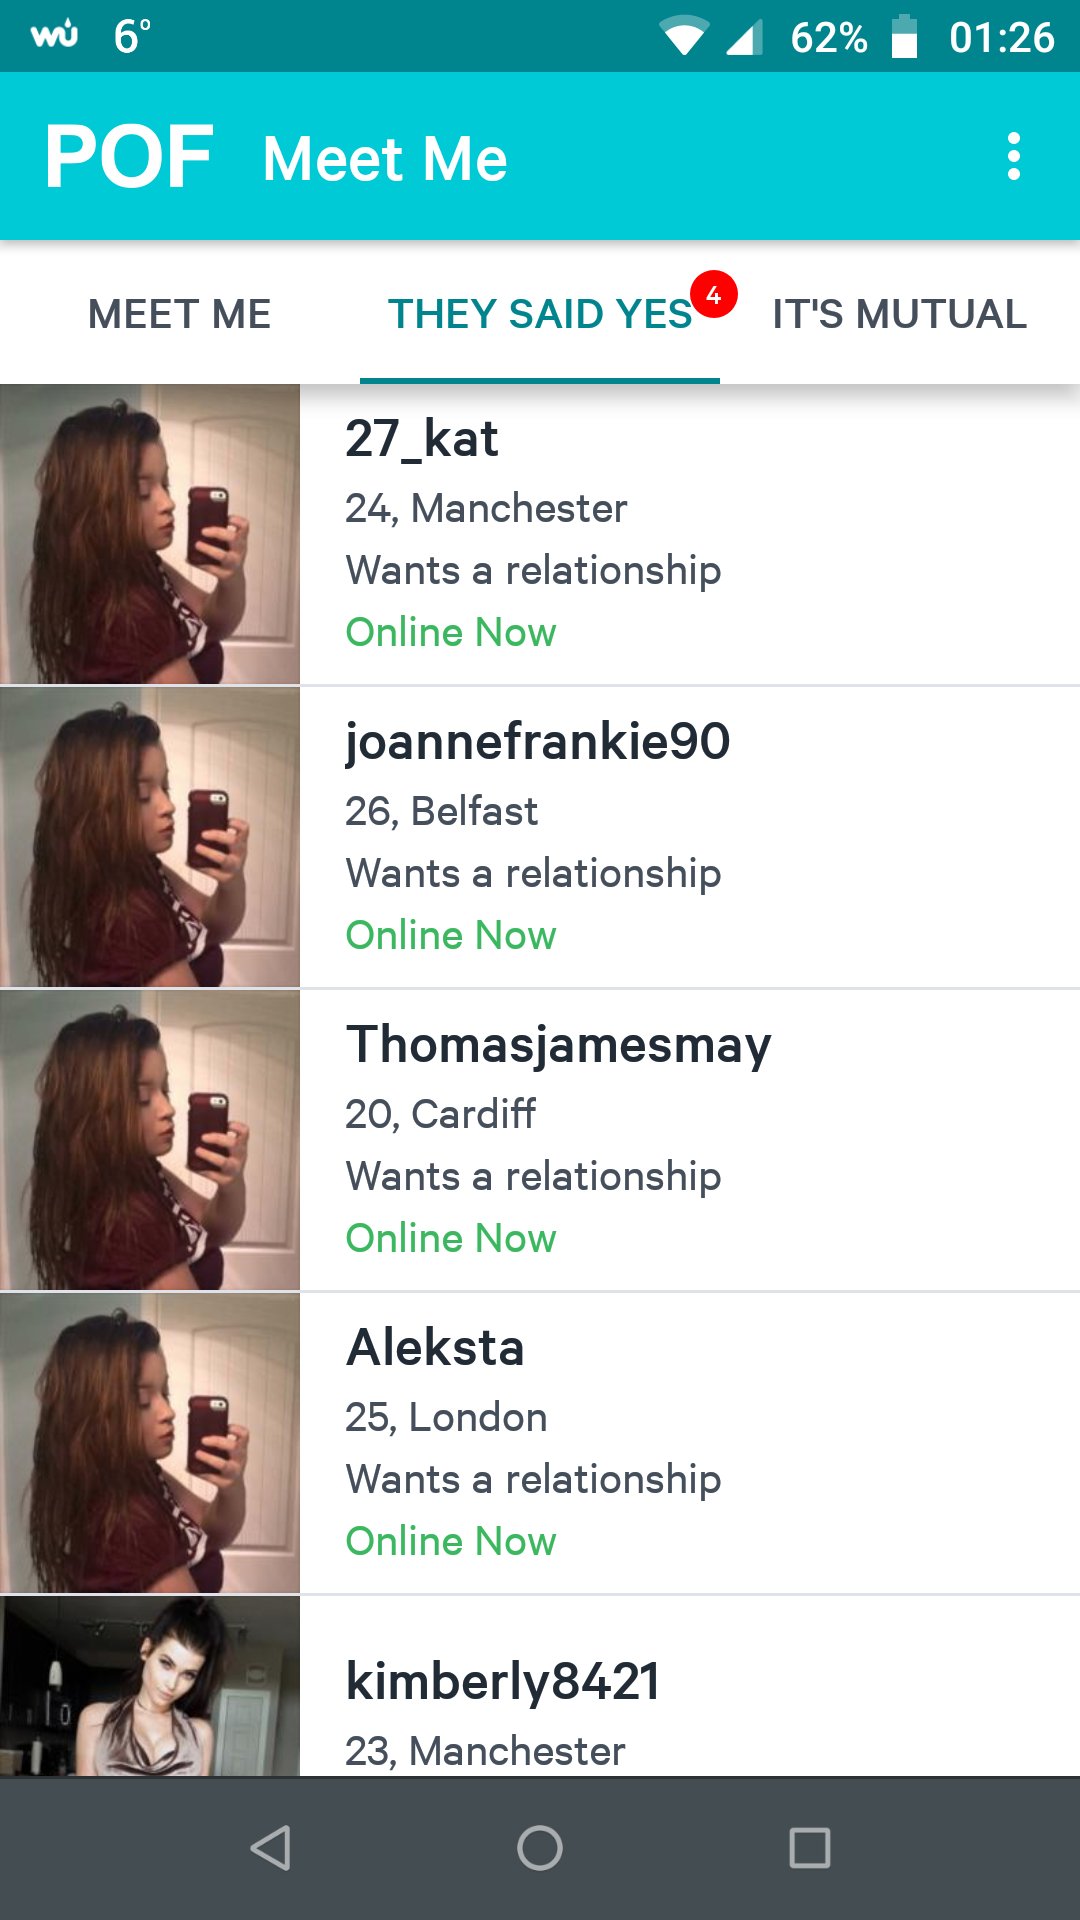Select the THEY SAID YES tab

point(540,314)
